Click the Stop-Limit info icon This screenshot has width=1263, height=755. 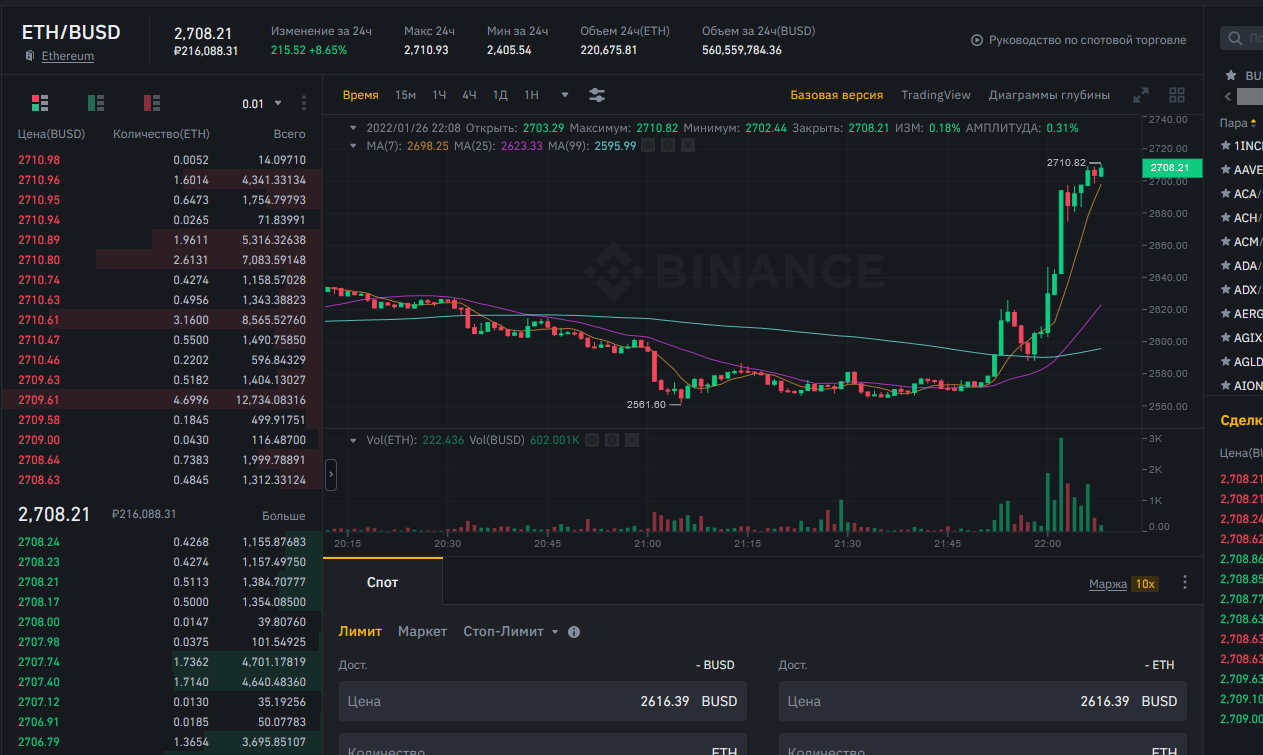[574, 632]
